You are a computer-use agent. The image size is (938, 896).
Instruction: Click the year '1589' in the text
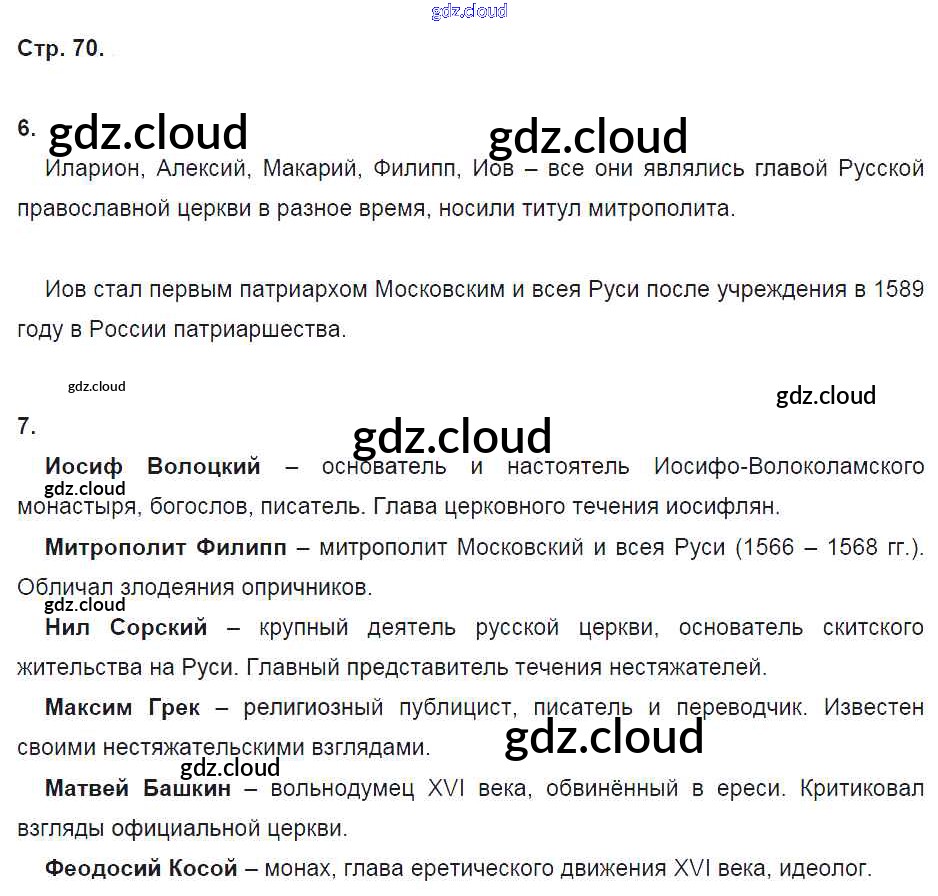pyautogui.click(x=898, y=289)
